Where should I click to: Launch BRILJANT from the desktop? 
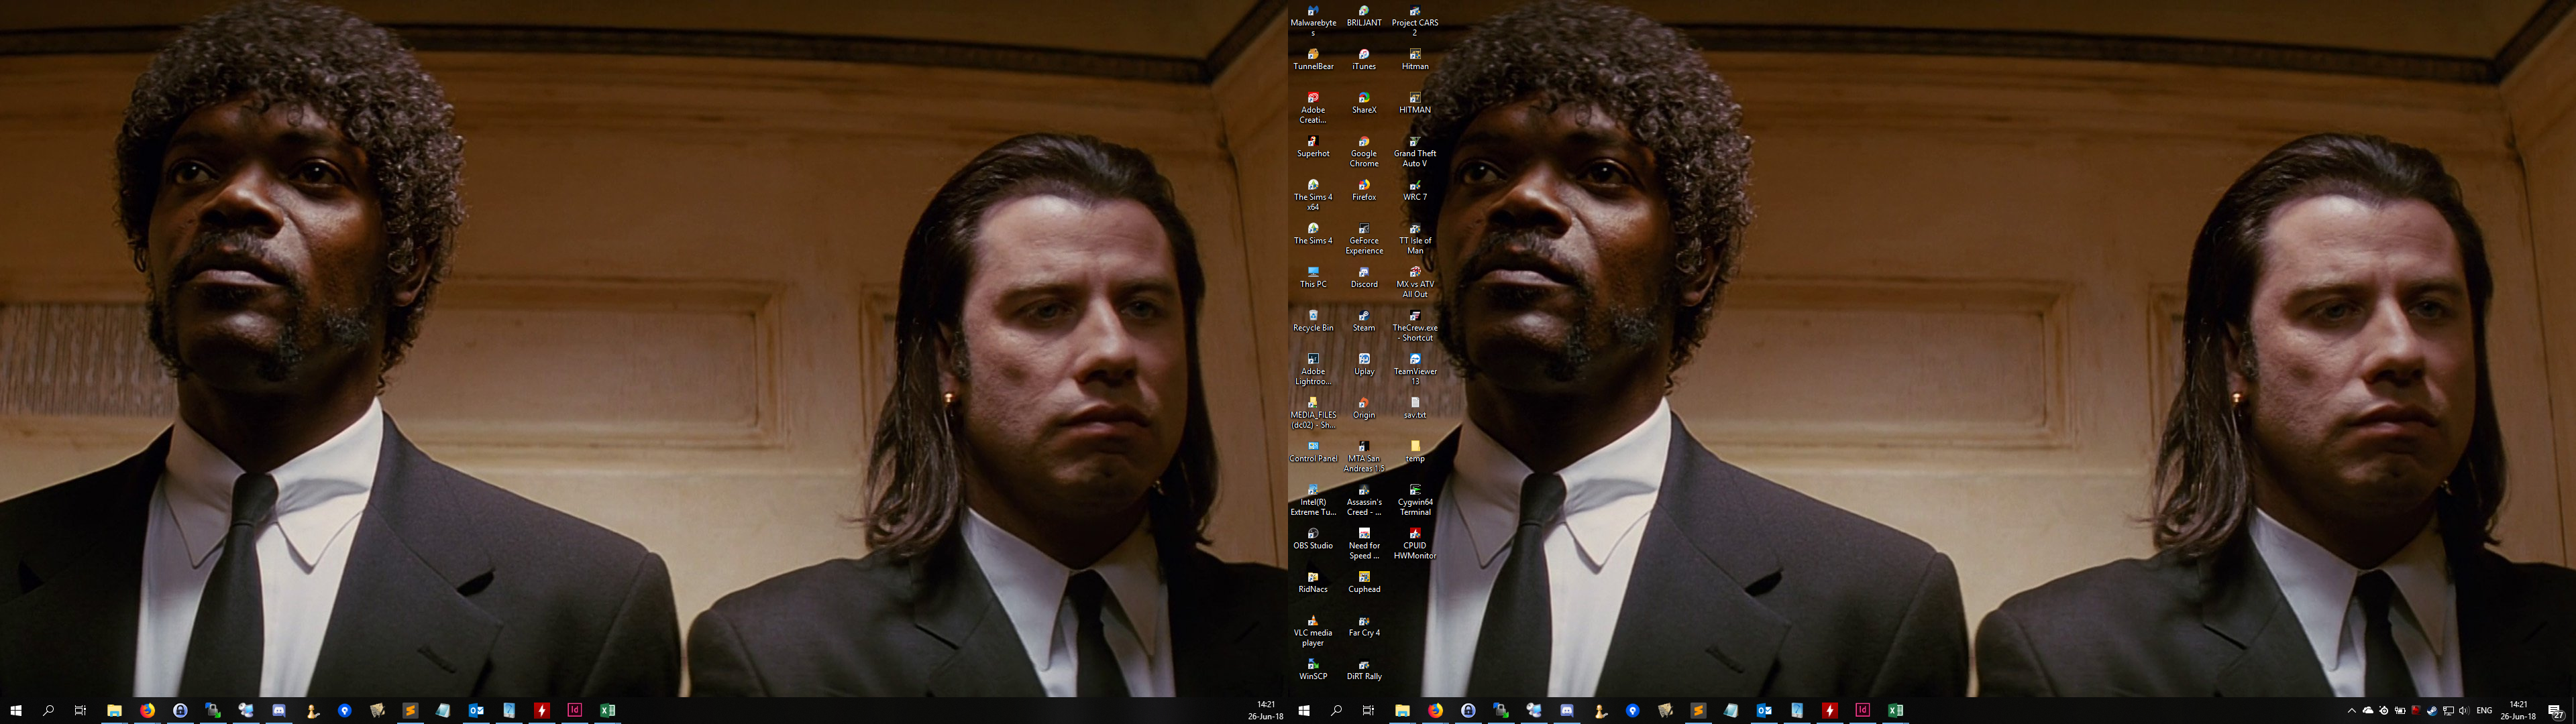(1364, 15)
